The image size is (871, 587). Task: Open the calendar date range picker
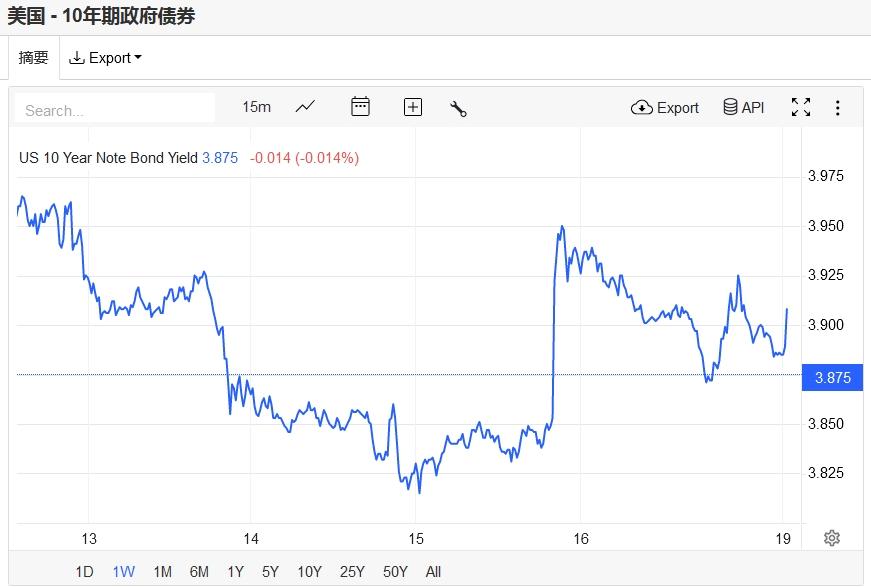pos(360,107)
